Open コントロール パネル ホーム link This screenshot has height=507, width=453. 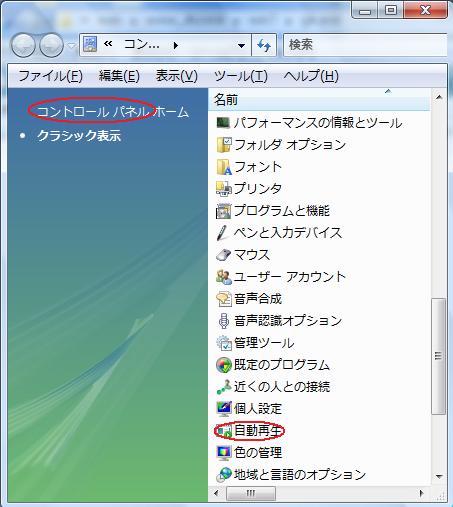point(113,111)
